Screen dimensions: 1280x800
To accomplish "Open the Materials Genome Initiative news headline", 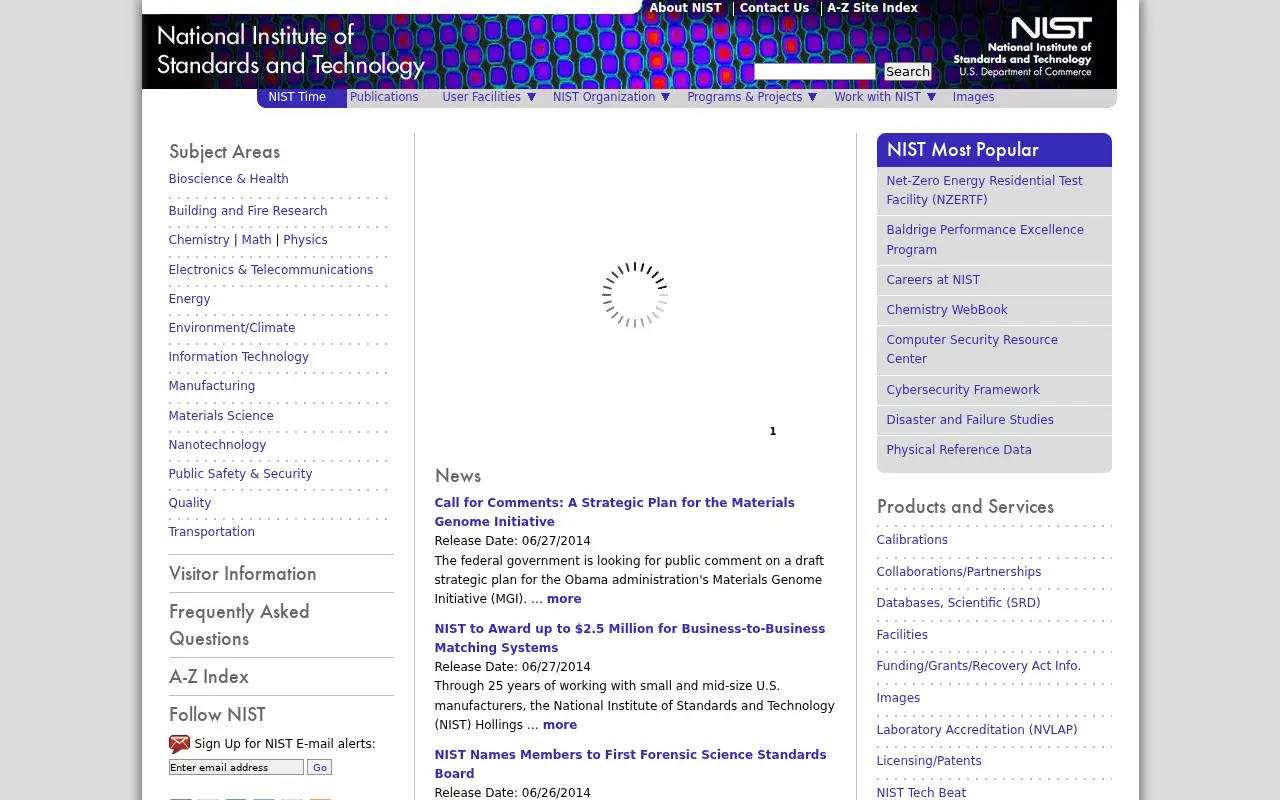I will (x=614, y=512).
